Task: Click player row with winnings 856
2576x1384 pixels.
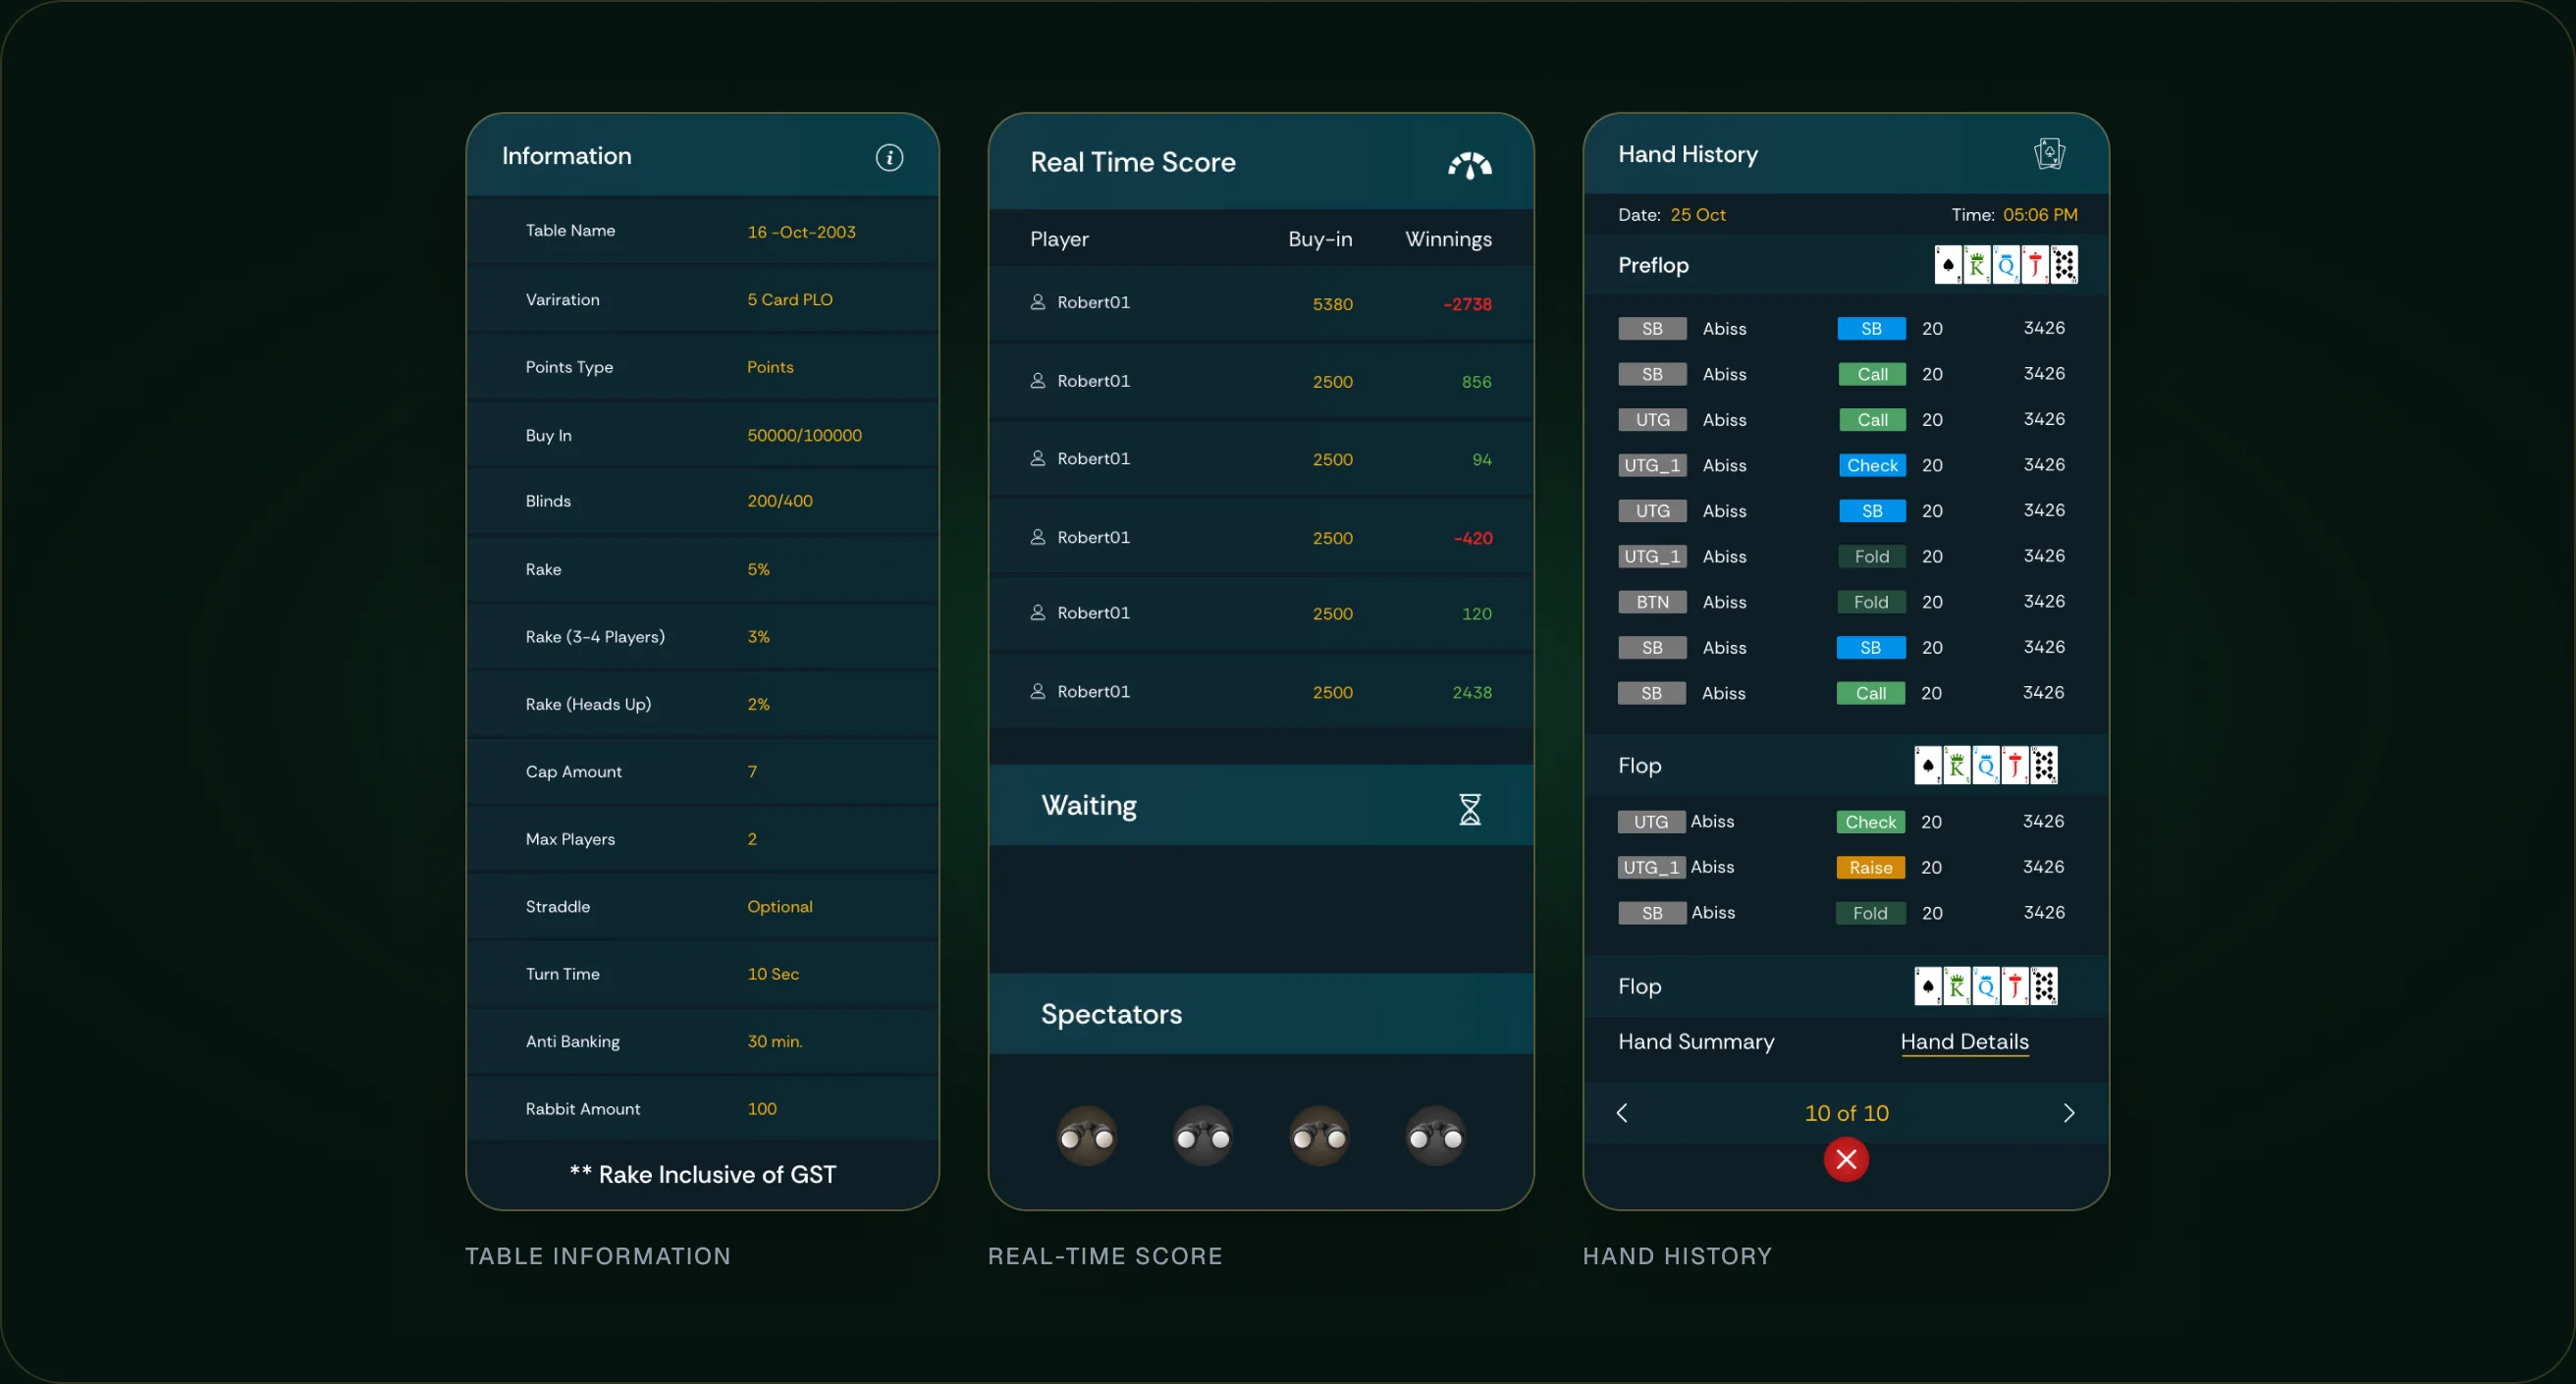Action: pyautogui.click(x=1260, y=381)
